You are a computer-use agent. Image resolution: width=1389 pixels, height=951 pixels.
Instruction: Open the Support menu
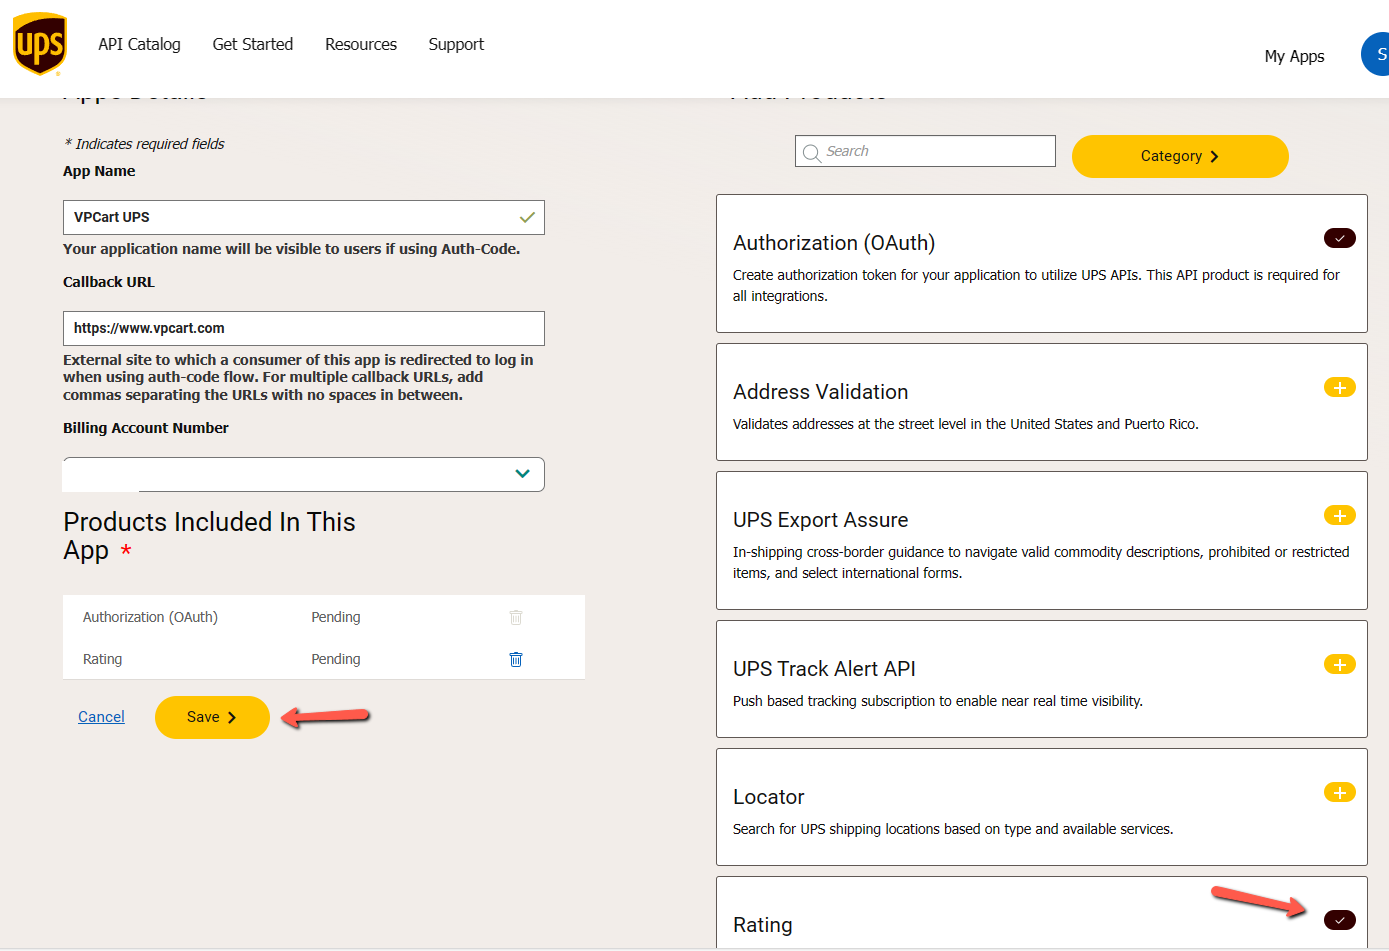[x=456, y=44]
